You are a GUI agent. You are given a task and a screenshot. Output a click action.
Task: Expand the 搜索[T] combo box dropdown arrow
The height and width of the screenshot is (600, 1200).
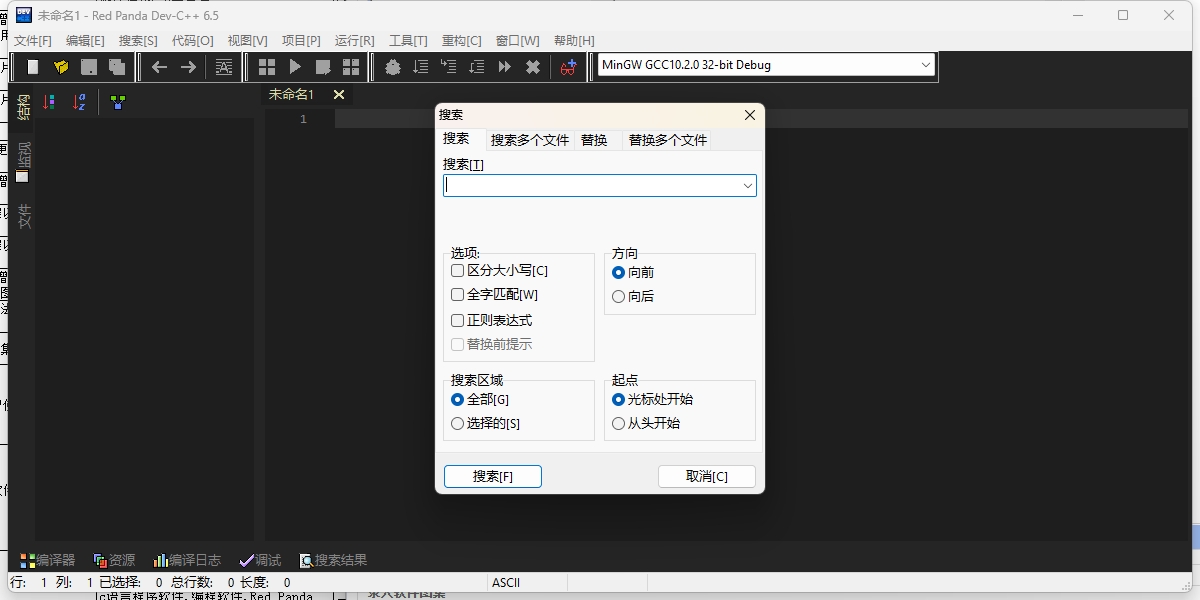point(747,186)
